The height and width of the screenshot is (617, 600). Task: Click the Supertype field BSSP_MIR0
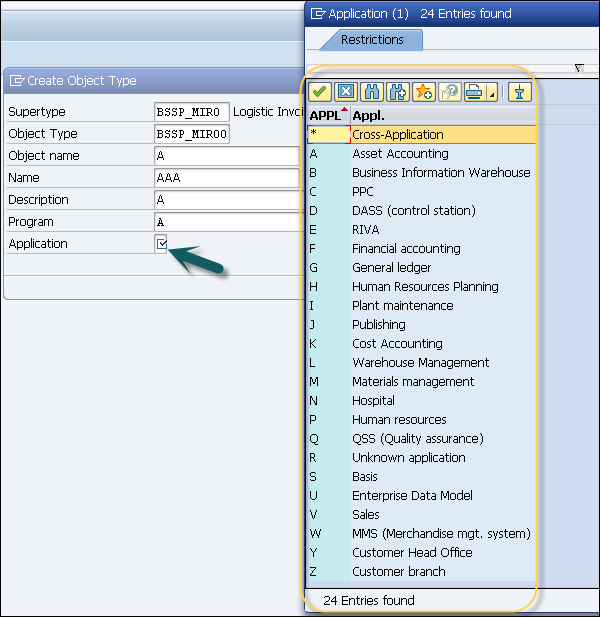pos(192,112)
